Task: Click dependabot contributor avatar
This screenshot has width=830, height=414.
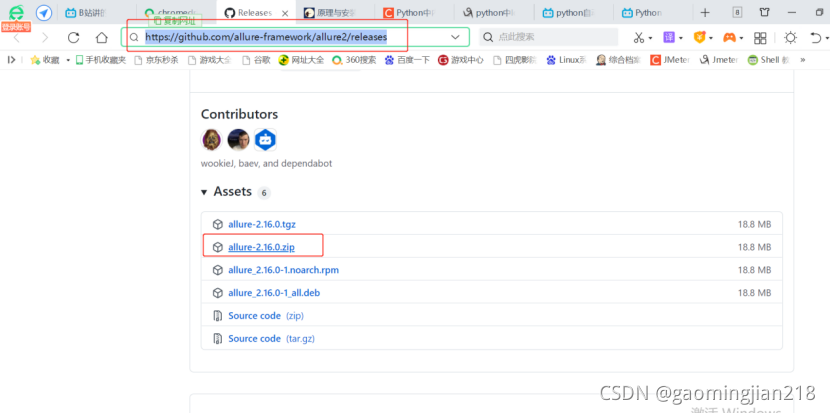Action: point(265,140)
